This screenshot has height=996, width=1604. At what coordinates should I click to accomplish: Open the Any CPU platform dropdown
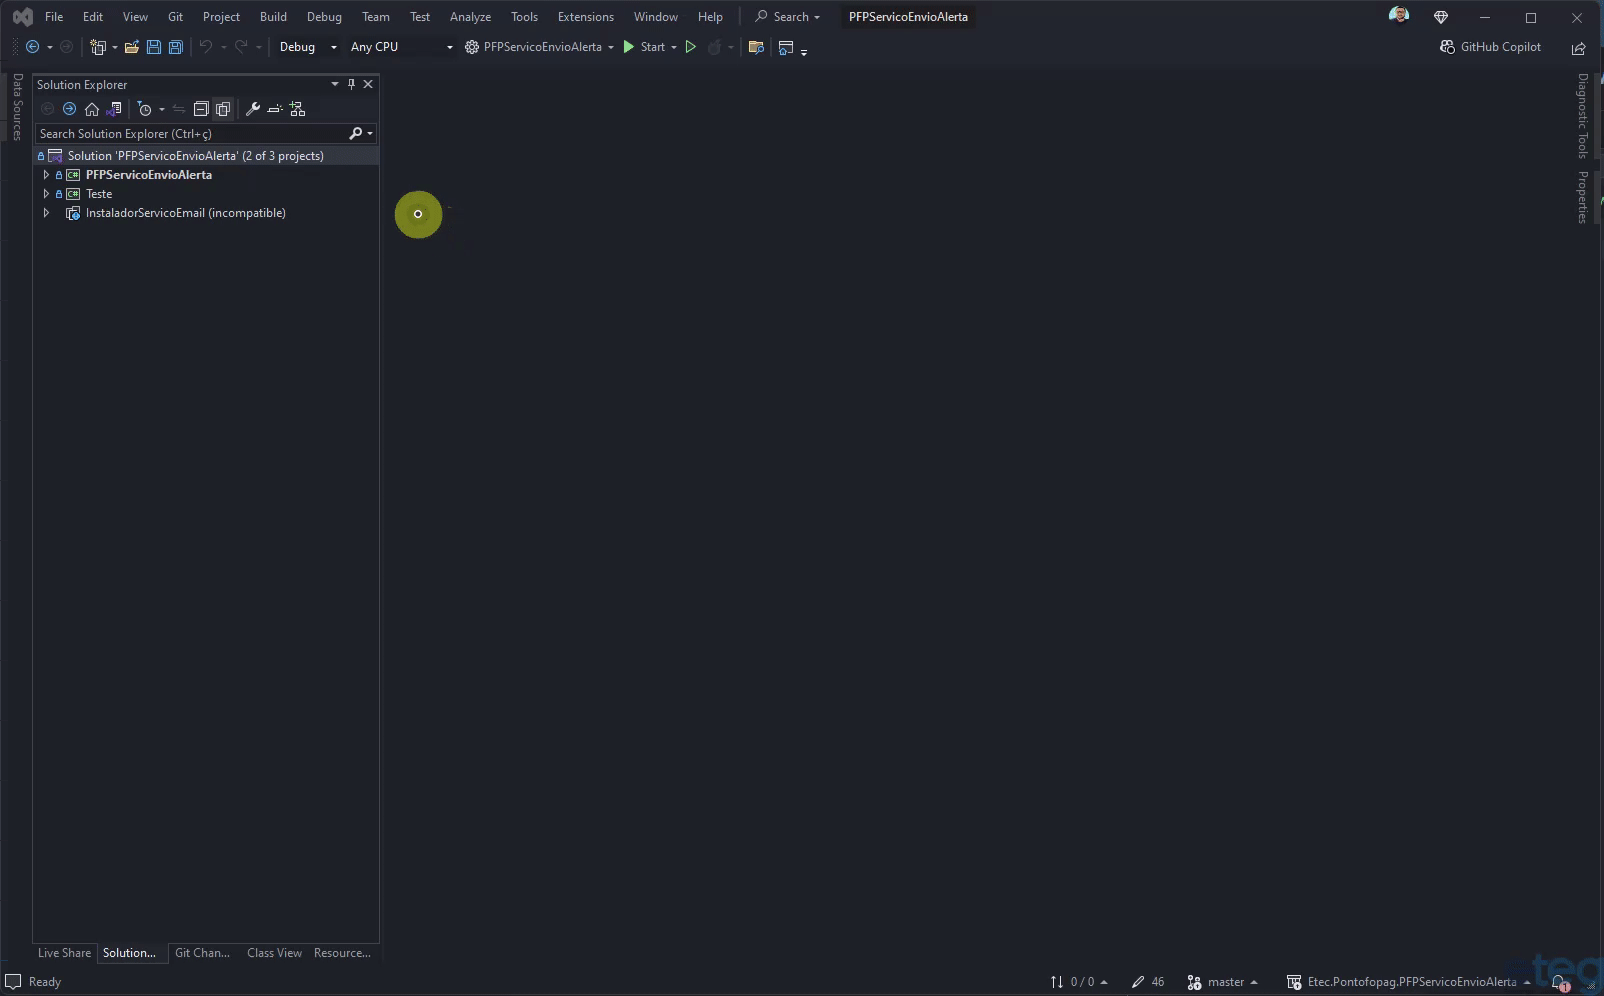[x=401, y=47]
